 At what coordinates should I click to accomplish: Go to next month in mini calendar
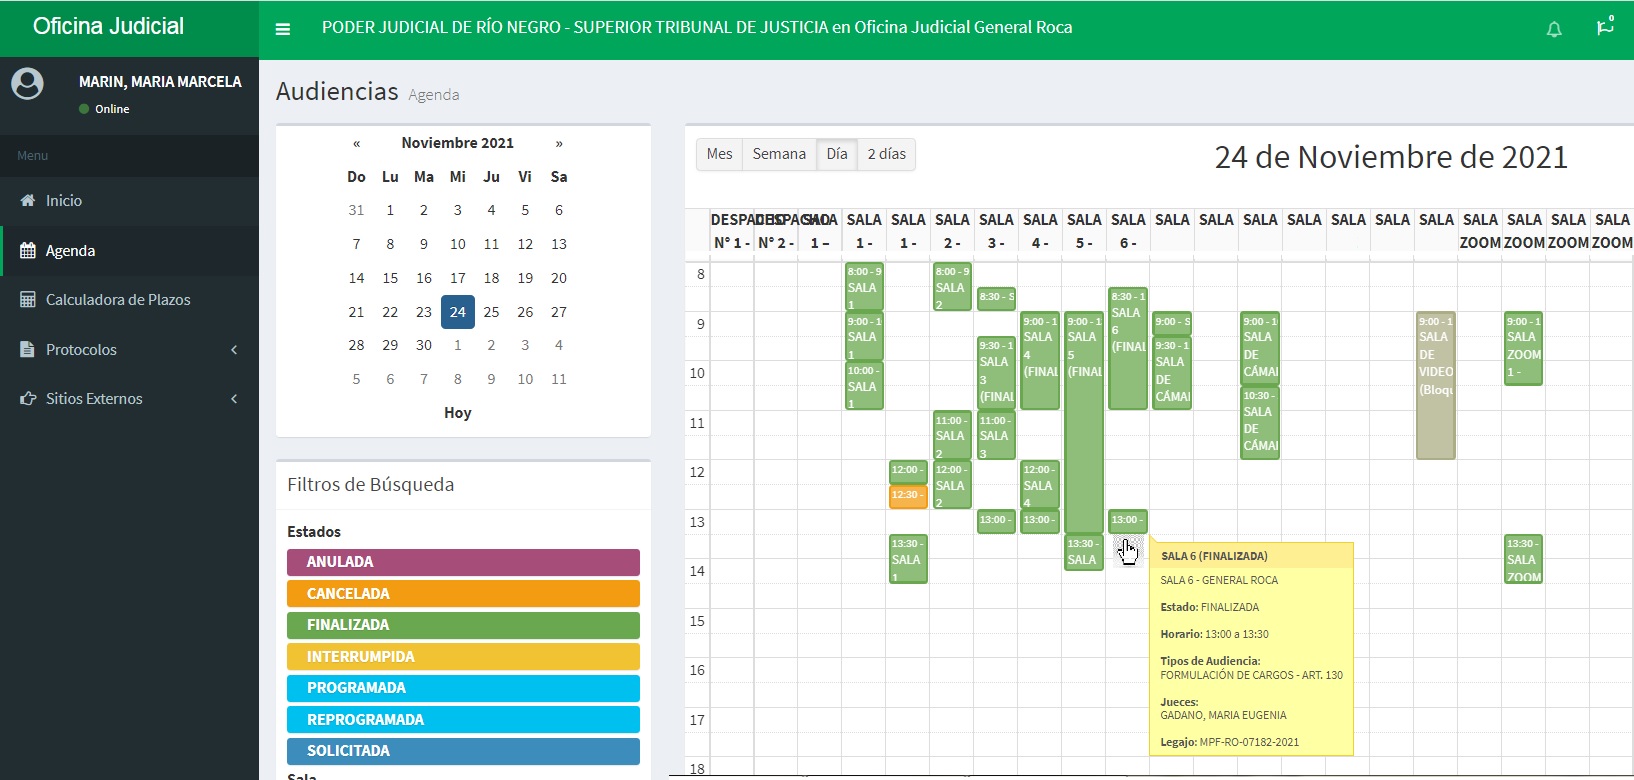(x=559, y=143)
